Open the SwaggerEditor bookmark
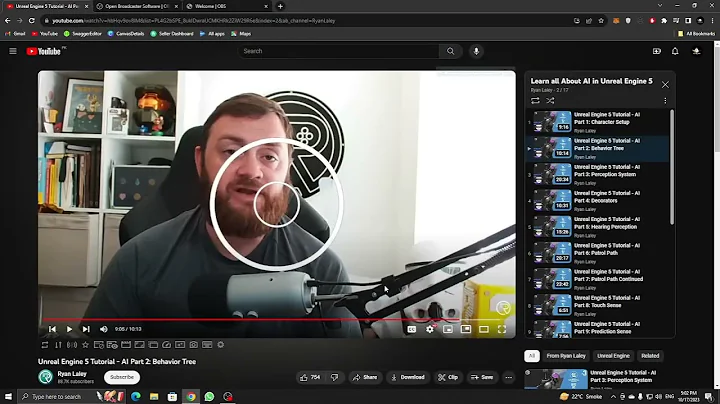The height and width of the screenshot is (404, 720). pyautogui.click(x=83, y=34)
